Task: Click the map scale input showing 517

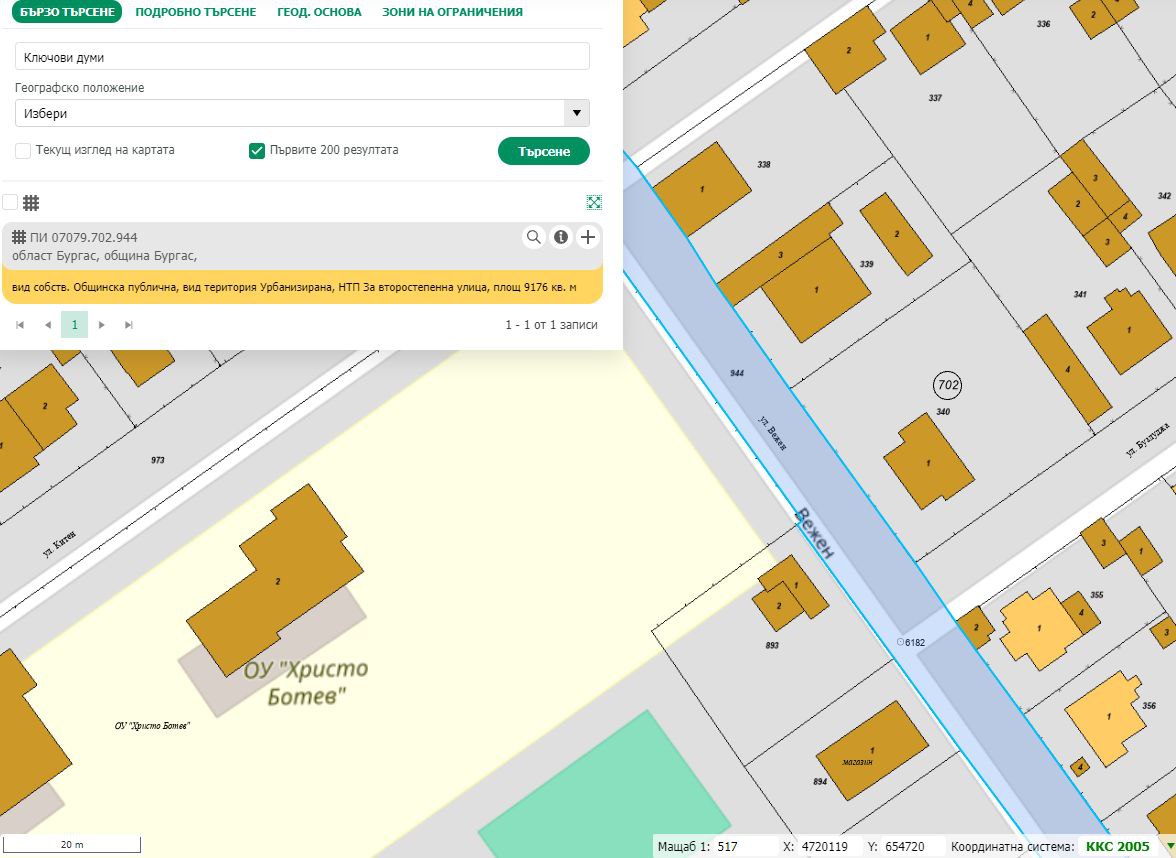Action: (743, 847)
